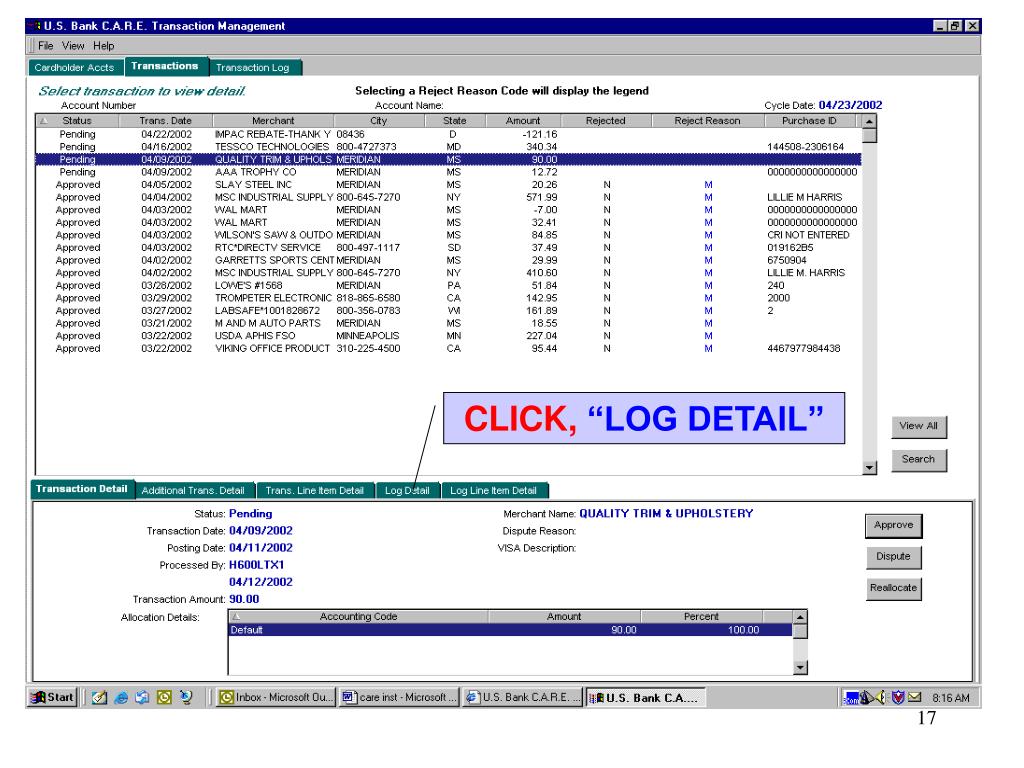This screenshot has height=768, width=1024.
Task: Open the Start menu
Action: coord(52,697)
